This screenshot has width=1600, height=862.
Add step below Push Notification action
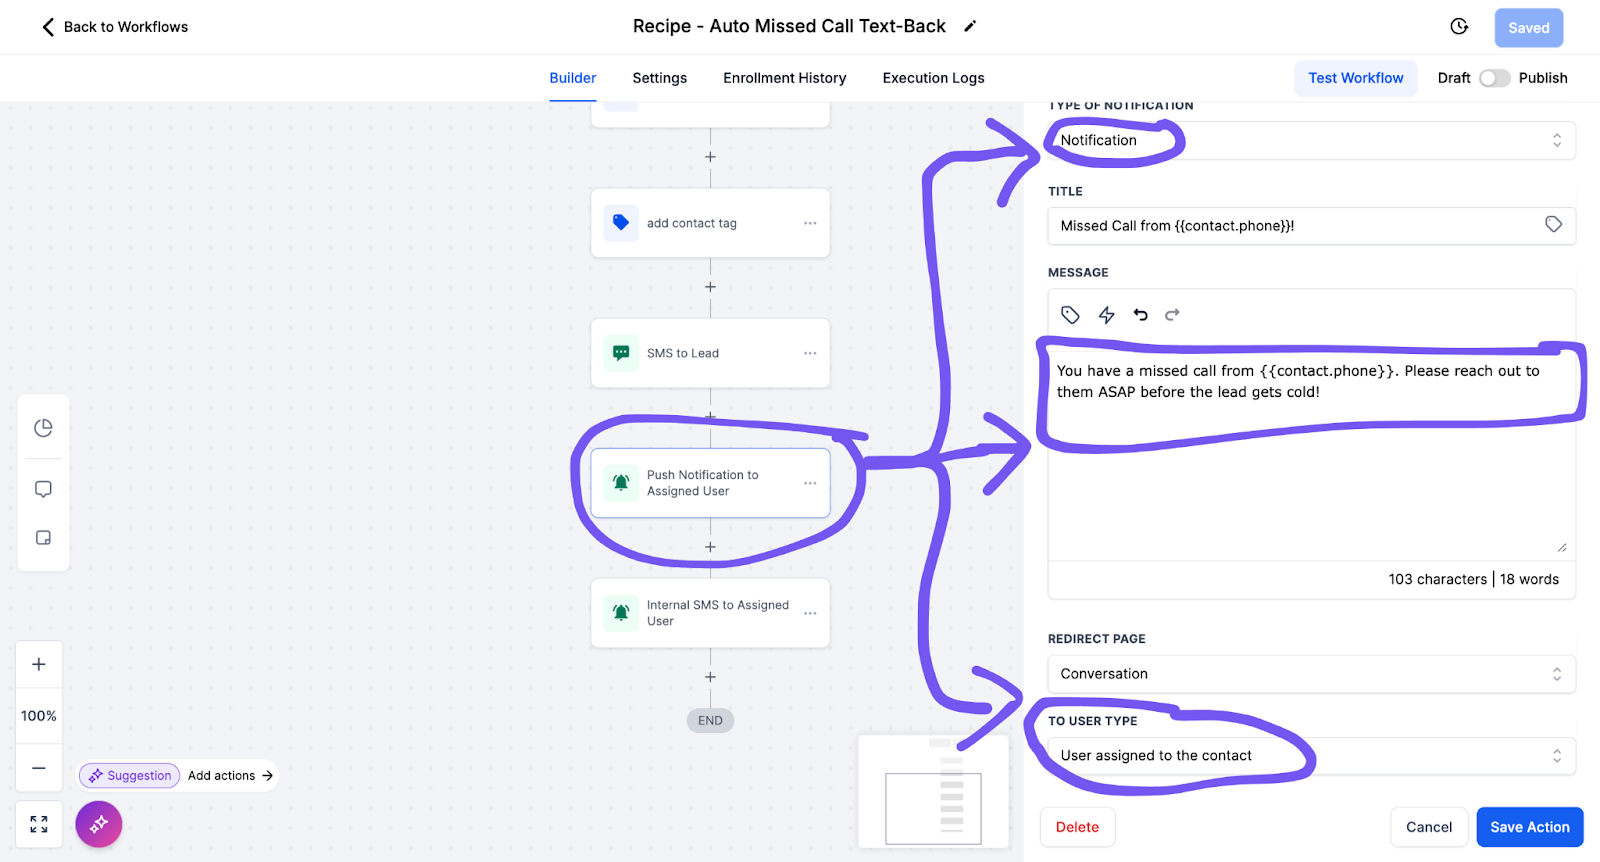click(710, 547)
